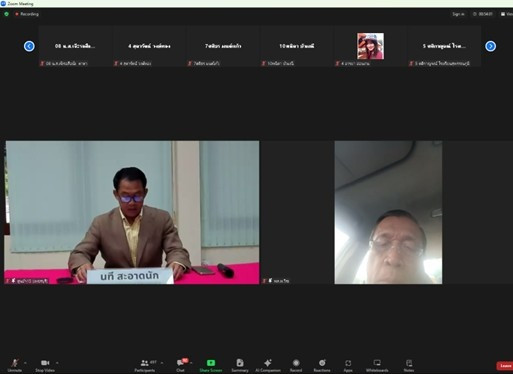This screenshot has width=513, height=374.
Task: Show previous participants with left arrow
Action: click(x=29, y=46)
